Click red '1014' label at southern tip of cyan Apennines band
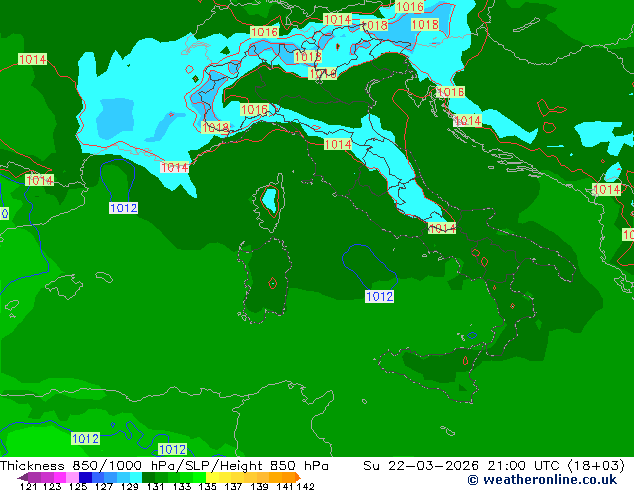 (x=442, y=228)
